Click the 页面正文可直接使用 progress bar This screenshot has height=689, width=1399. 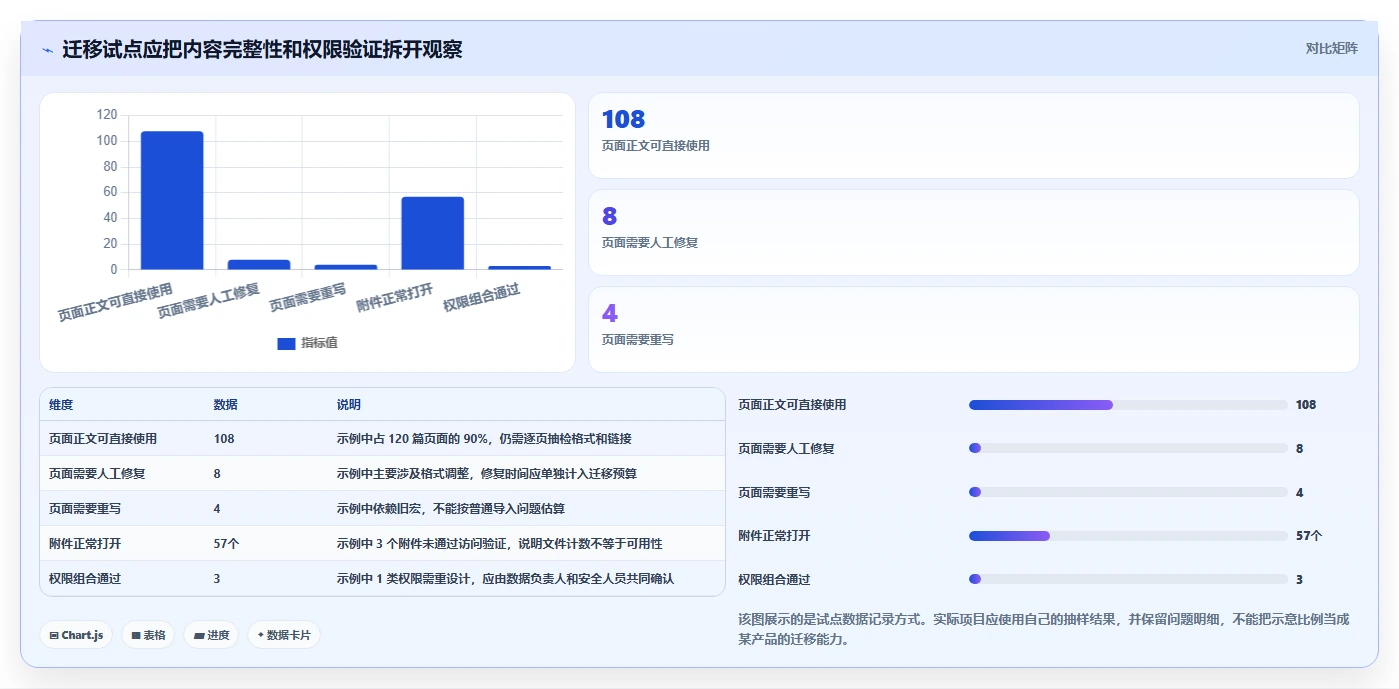(1128, 405)
